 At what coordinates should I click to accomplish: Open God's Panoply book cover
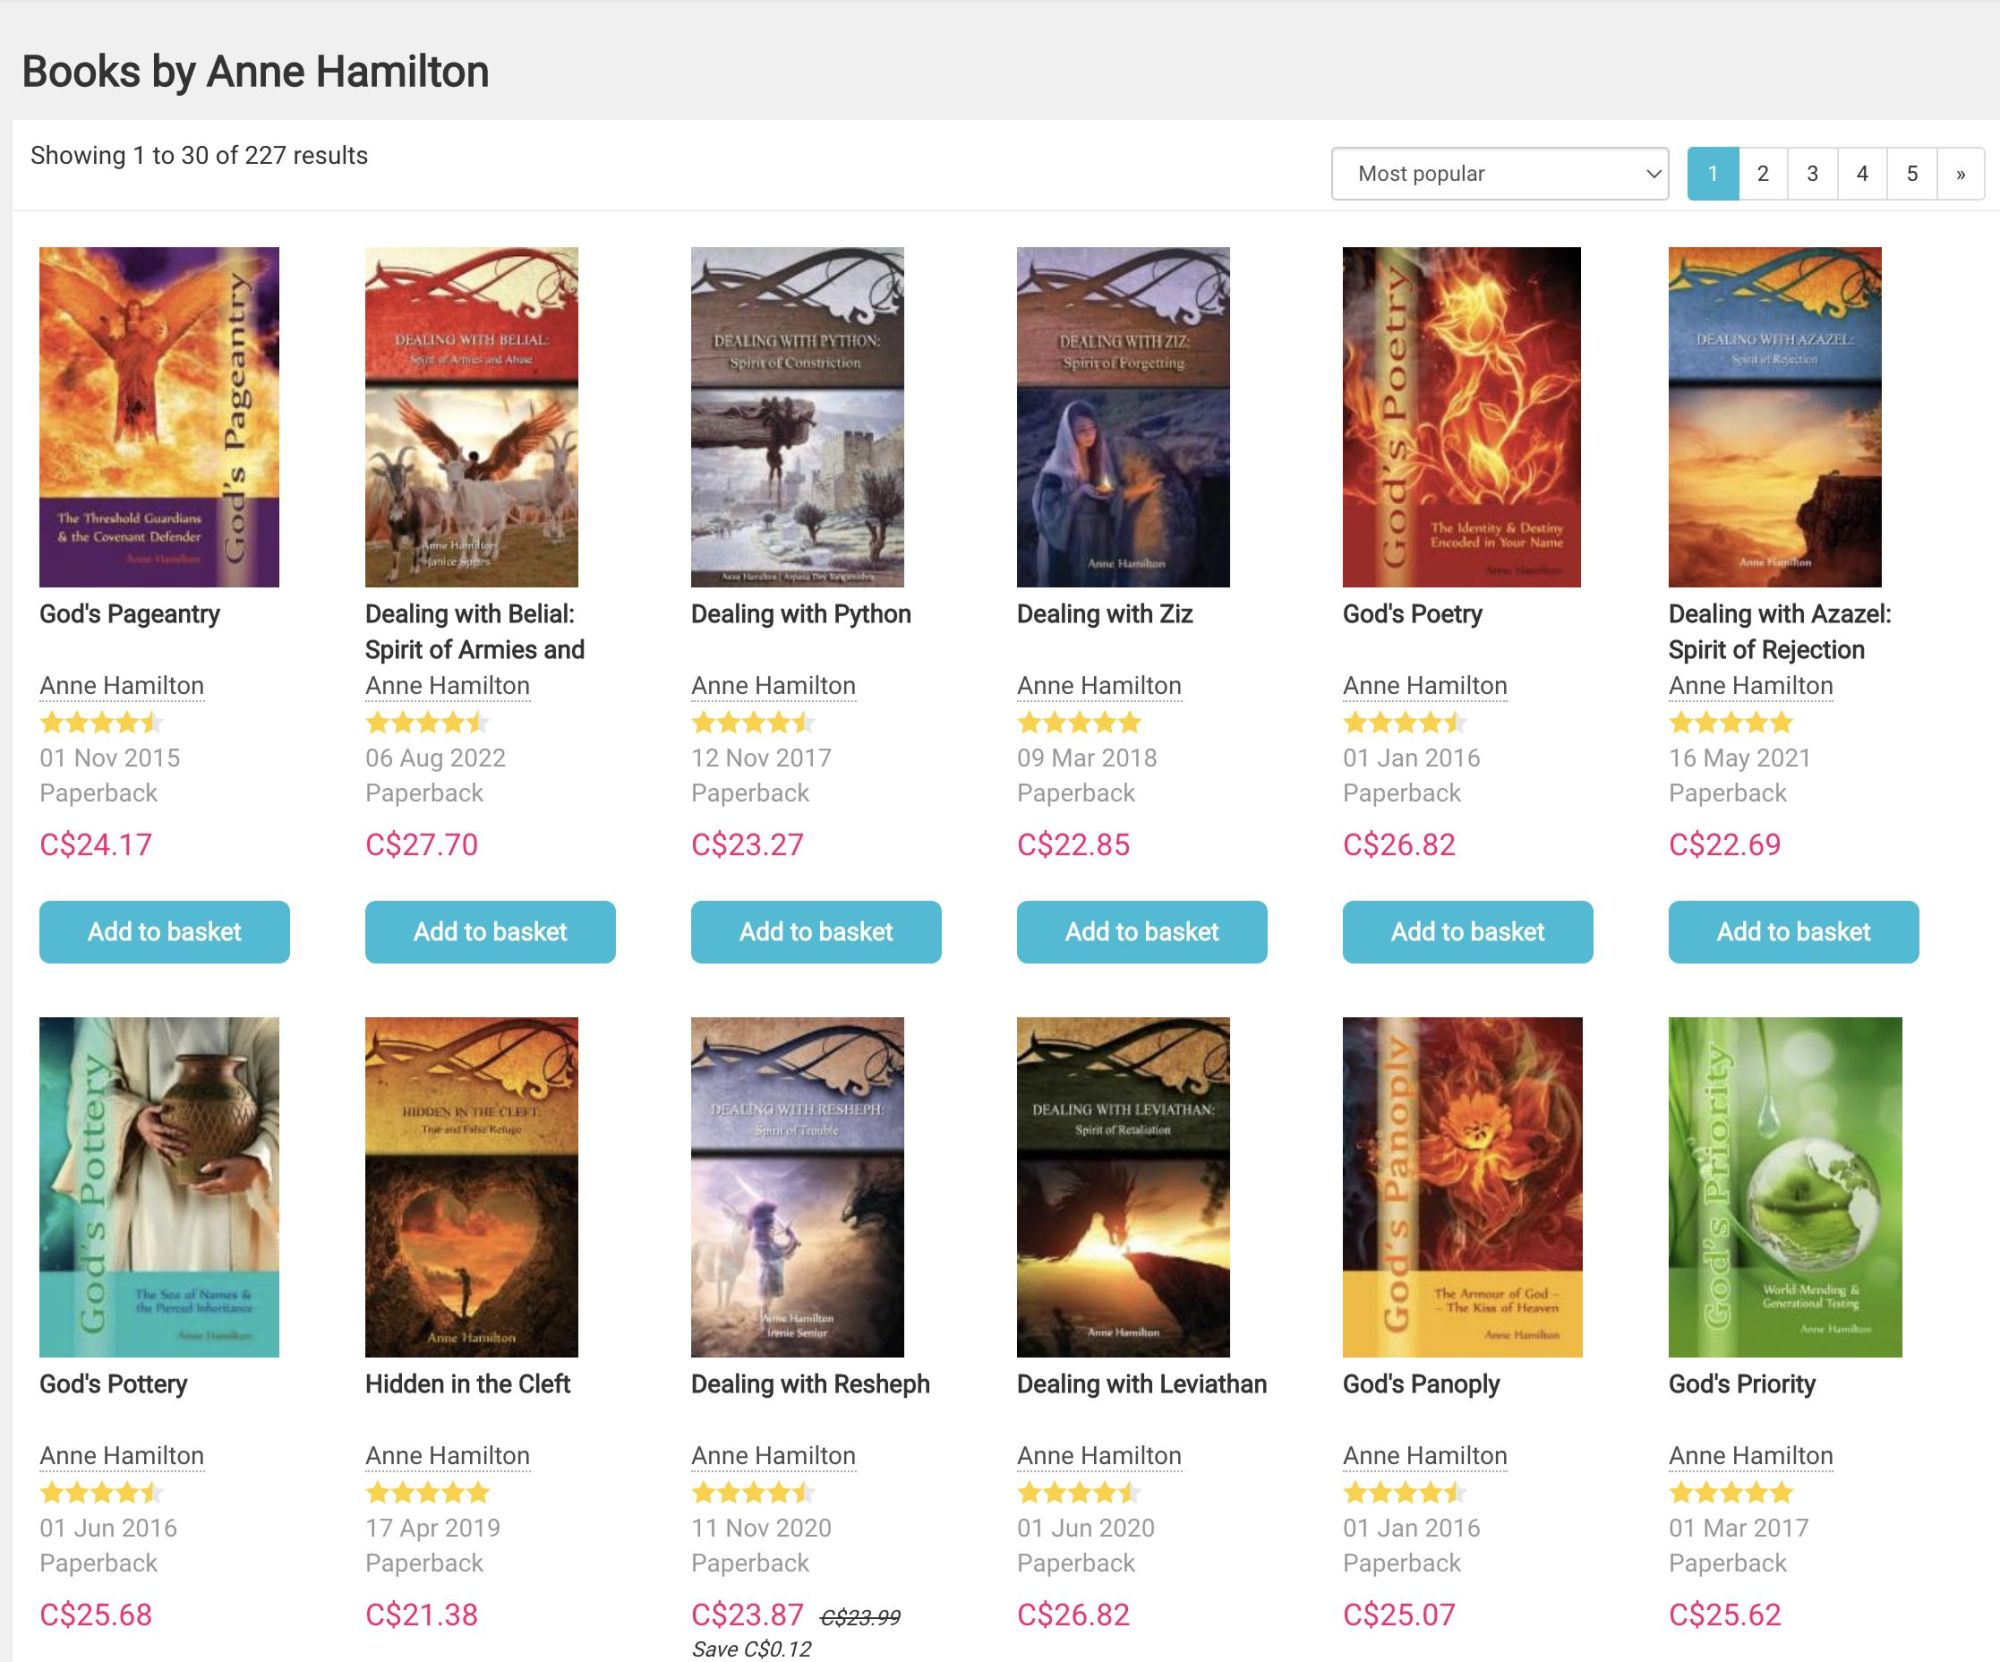pos(1462,1187)
